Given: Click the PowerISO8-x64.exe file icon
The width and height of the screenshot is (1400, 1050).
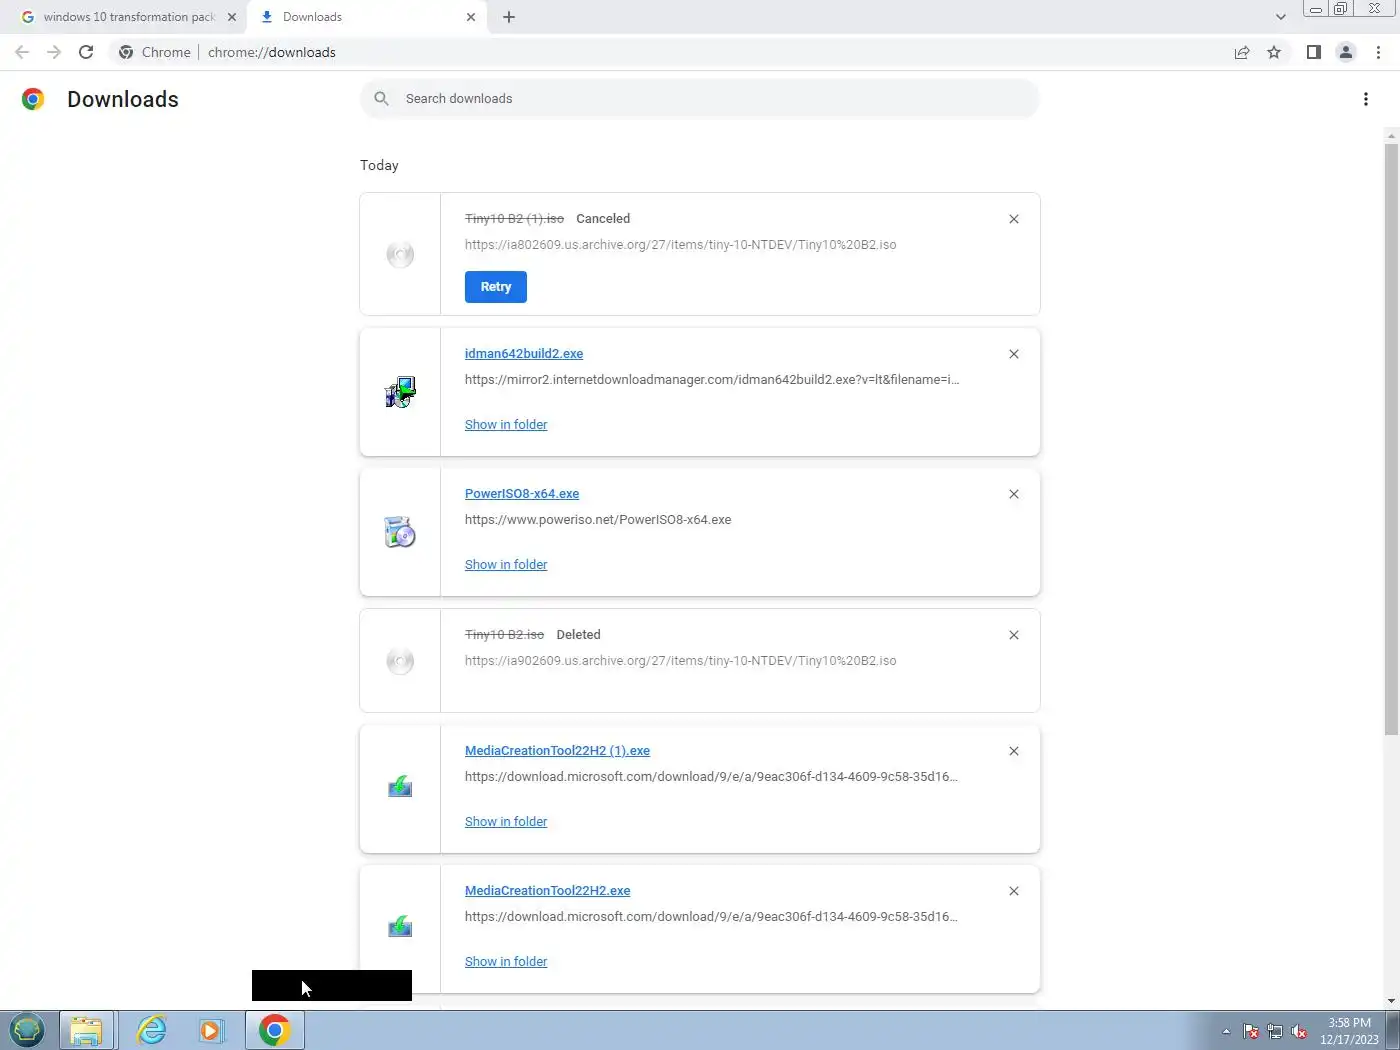Looking at the screenshot, I should tap(400, 532).
